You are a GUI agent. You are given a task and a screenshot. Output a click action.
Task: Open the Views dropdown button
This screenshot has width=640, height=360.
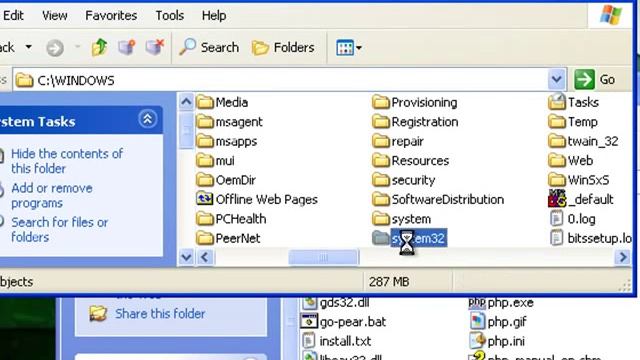tap(349, 48)
